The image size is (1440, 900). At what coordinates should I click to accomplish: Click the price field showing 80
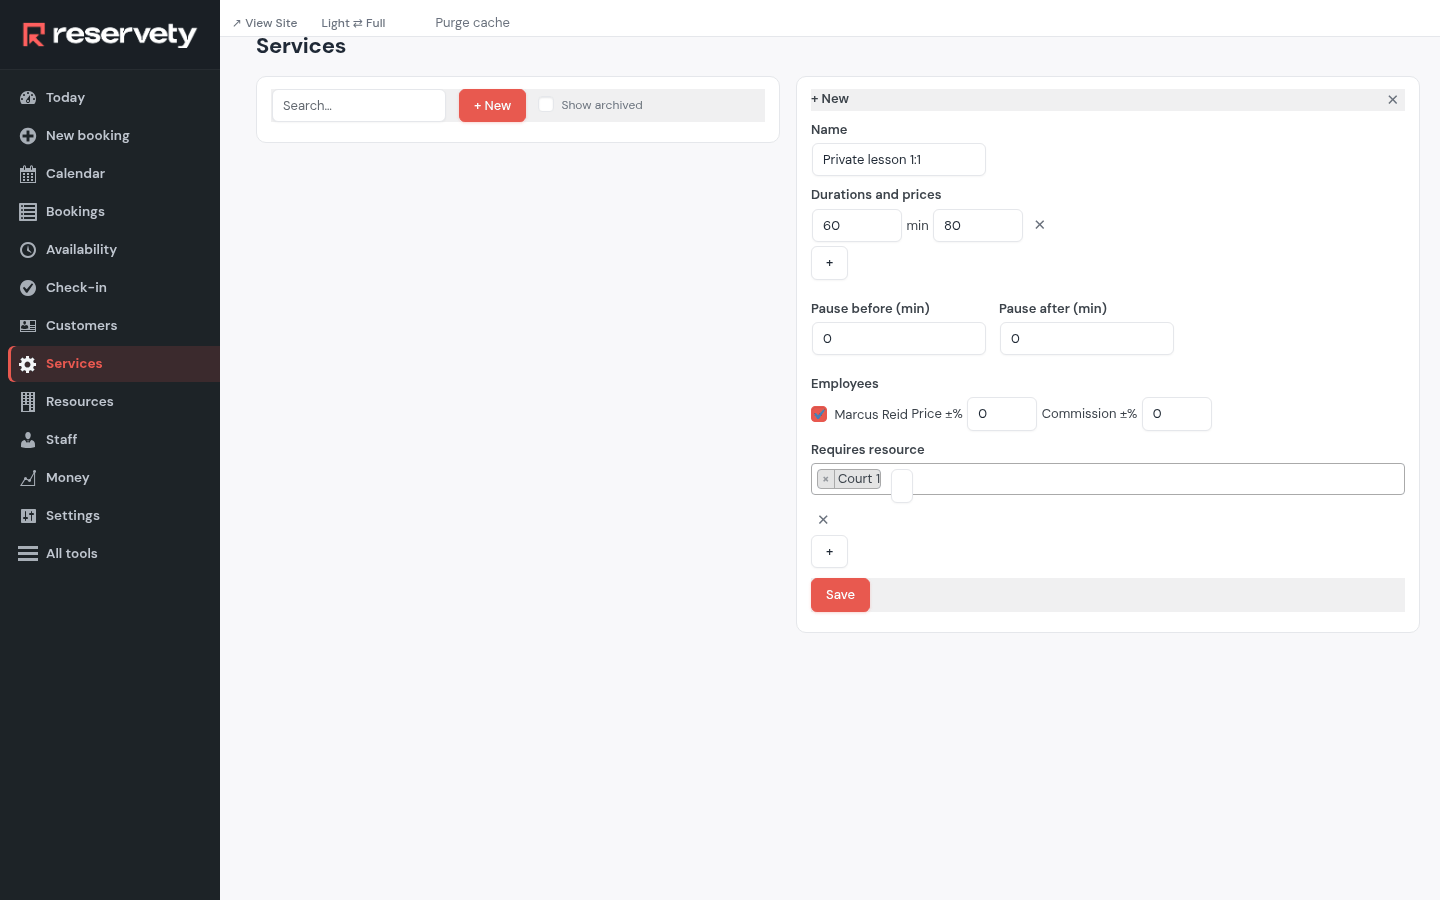[977, 226]
